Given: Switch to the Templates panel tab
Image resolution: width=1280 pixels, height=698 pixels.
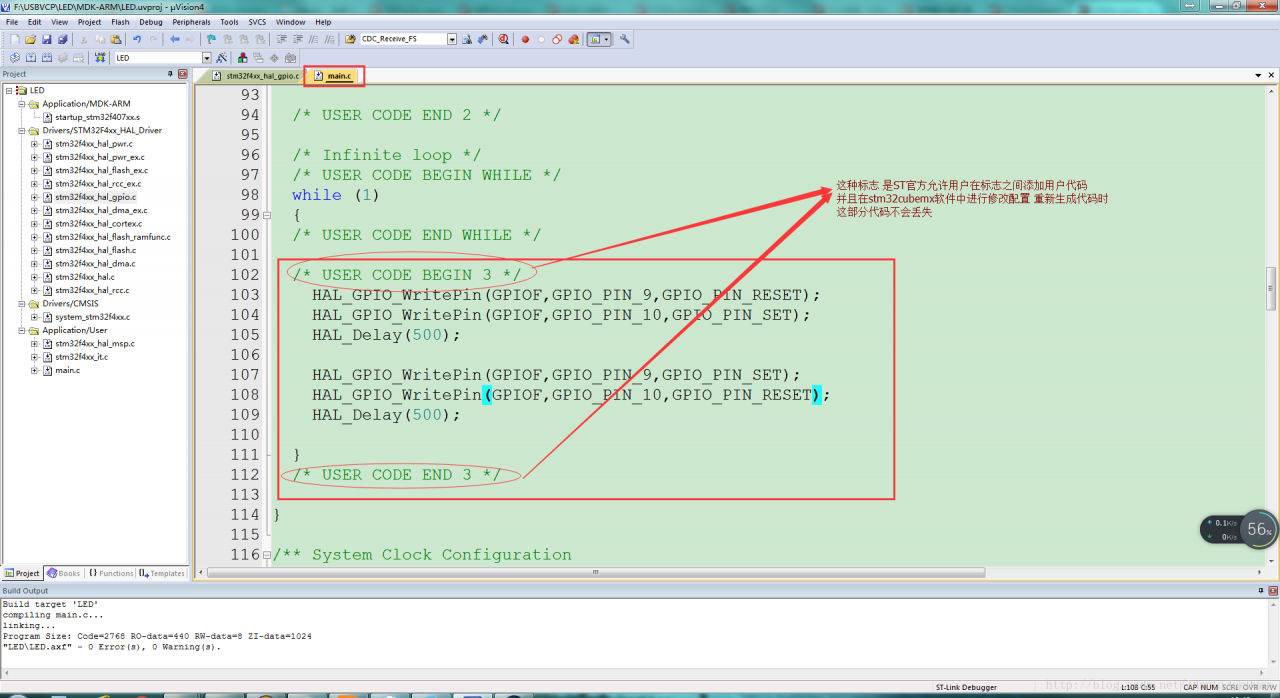Looking at the screenshot, I should point(162,573).
